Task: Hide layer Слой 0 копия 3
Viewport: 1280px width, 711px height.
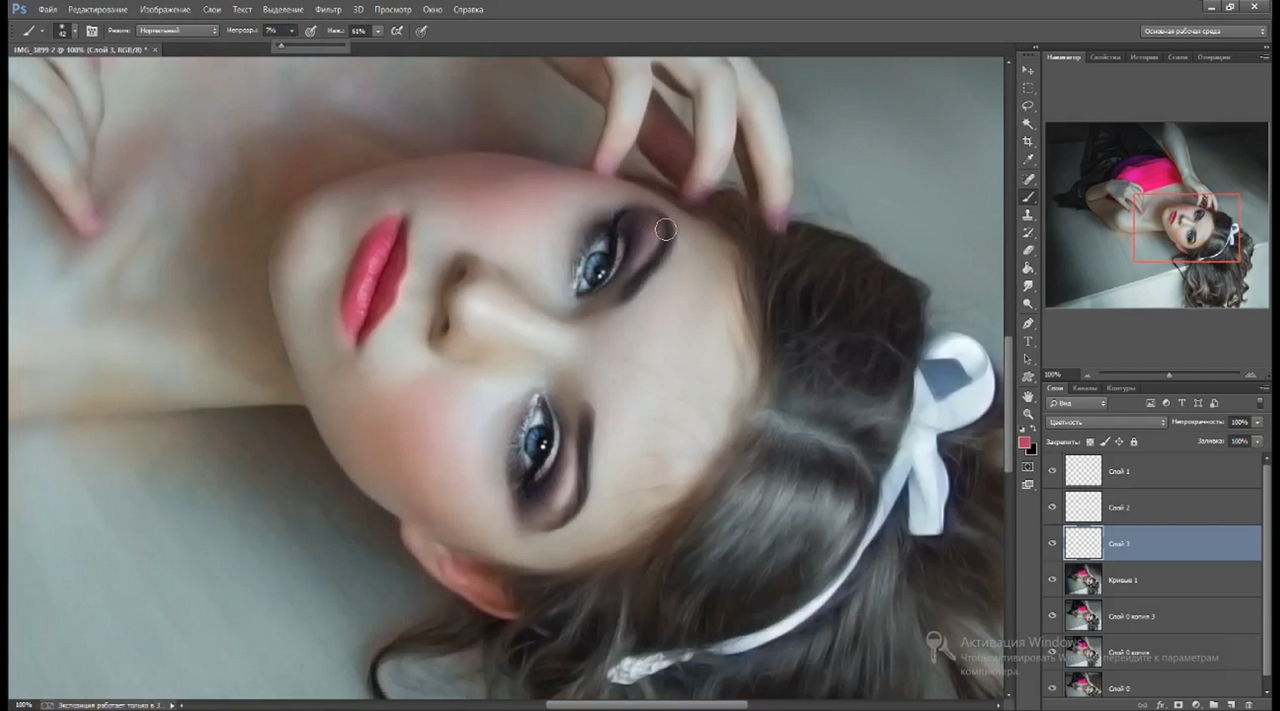Action: coord(1052,616)
